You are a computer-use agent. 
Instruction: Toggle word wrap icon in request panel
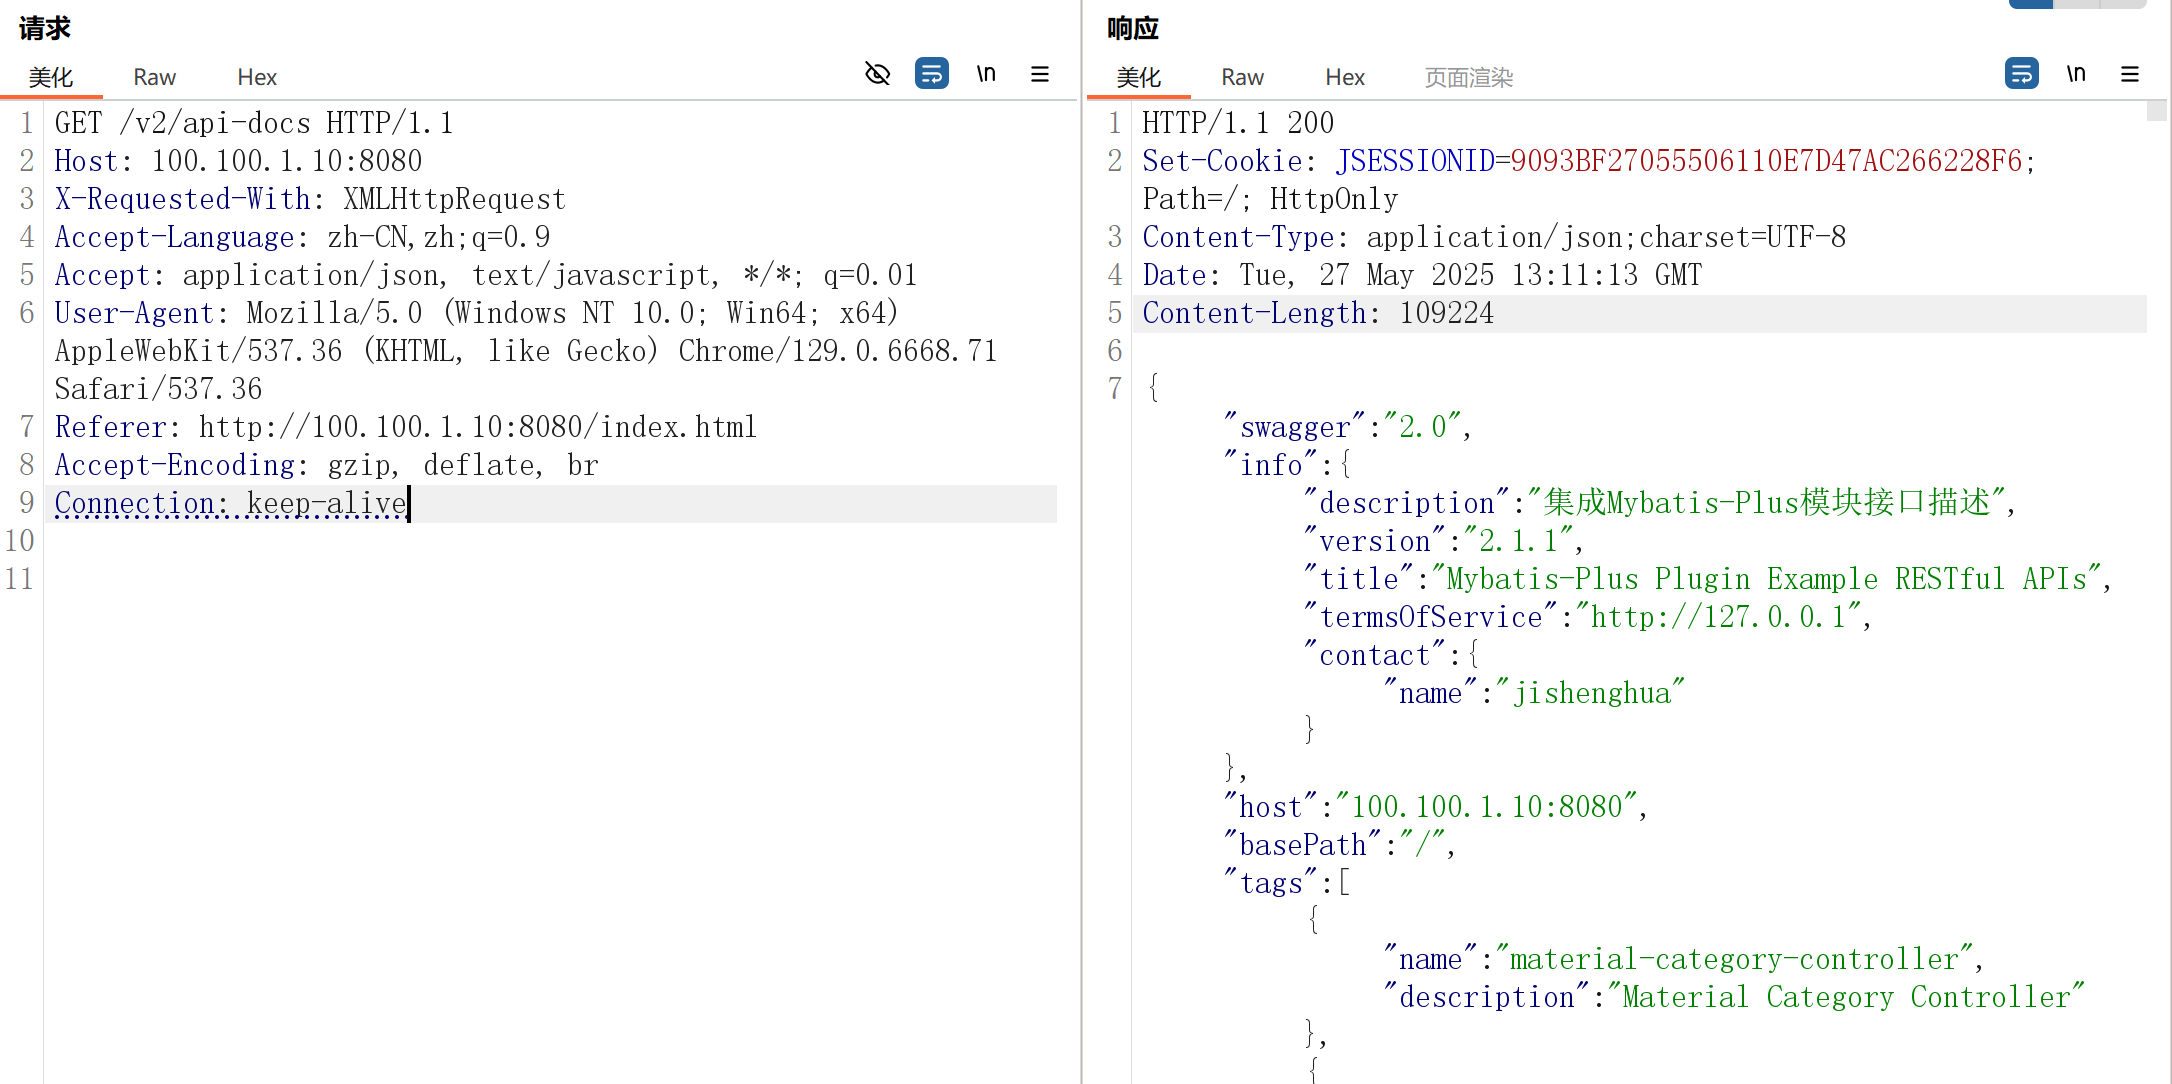932,74
